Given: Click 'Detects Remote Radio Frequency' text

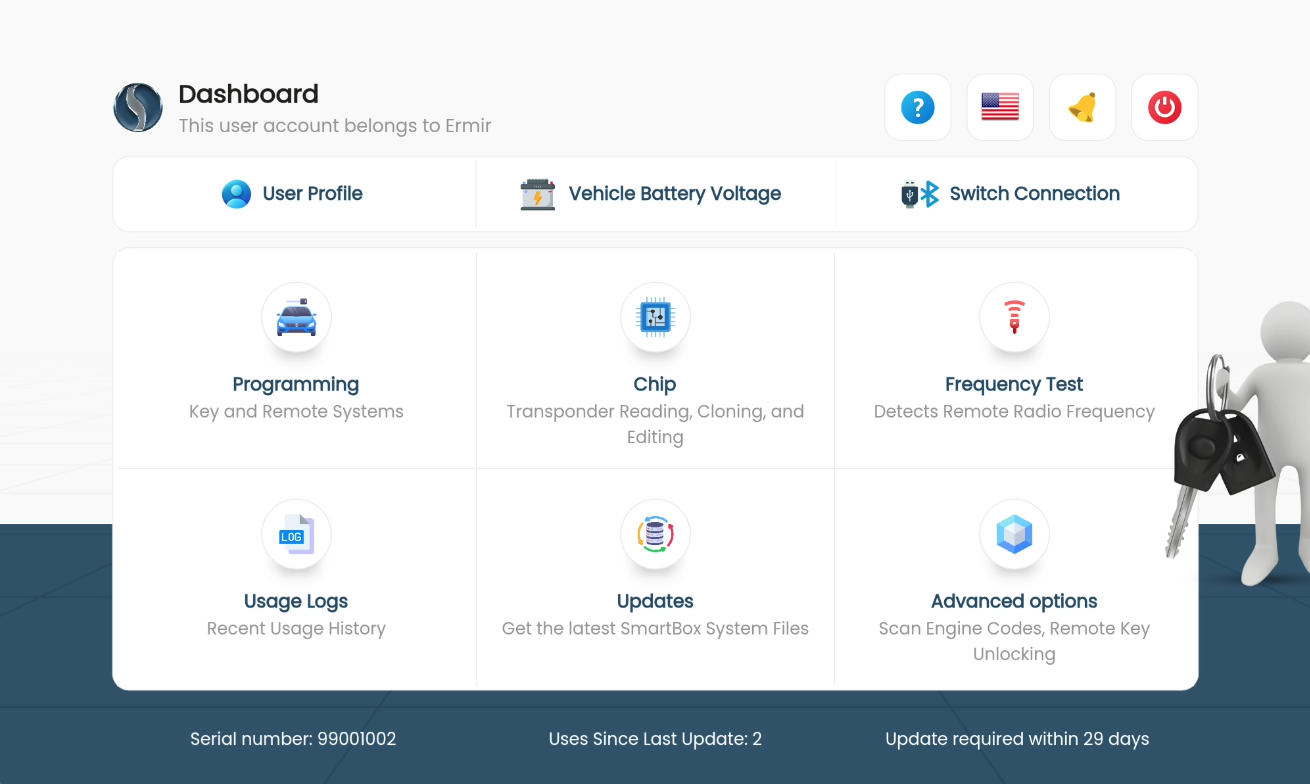Looking at the screenshot, I should coord(1014,412).
